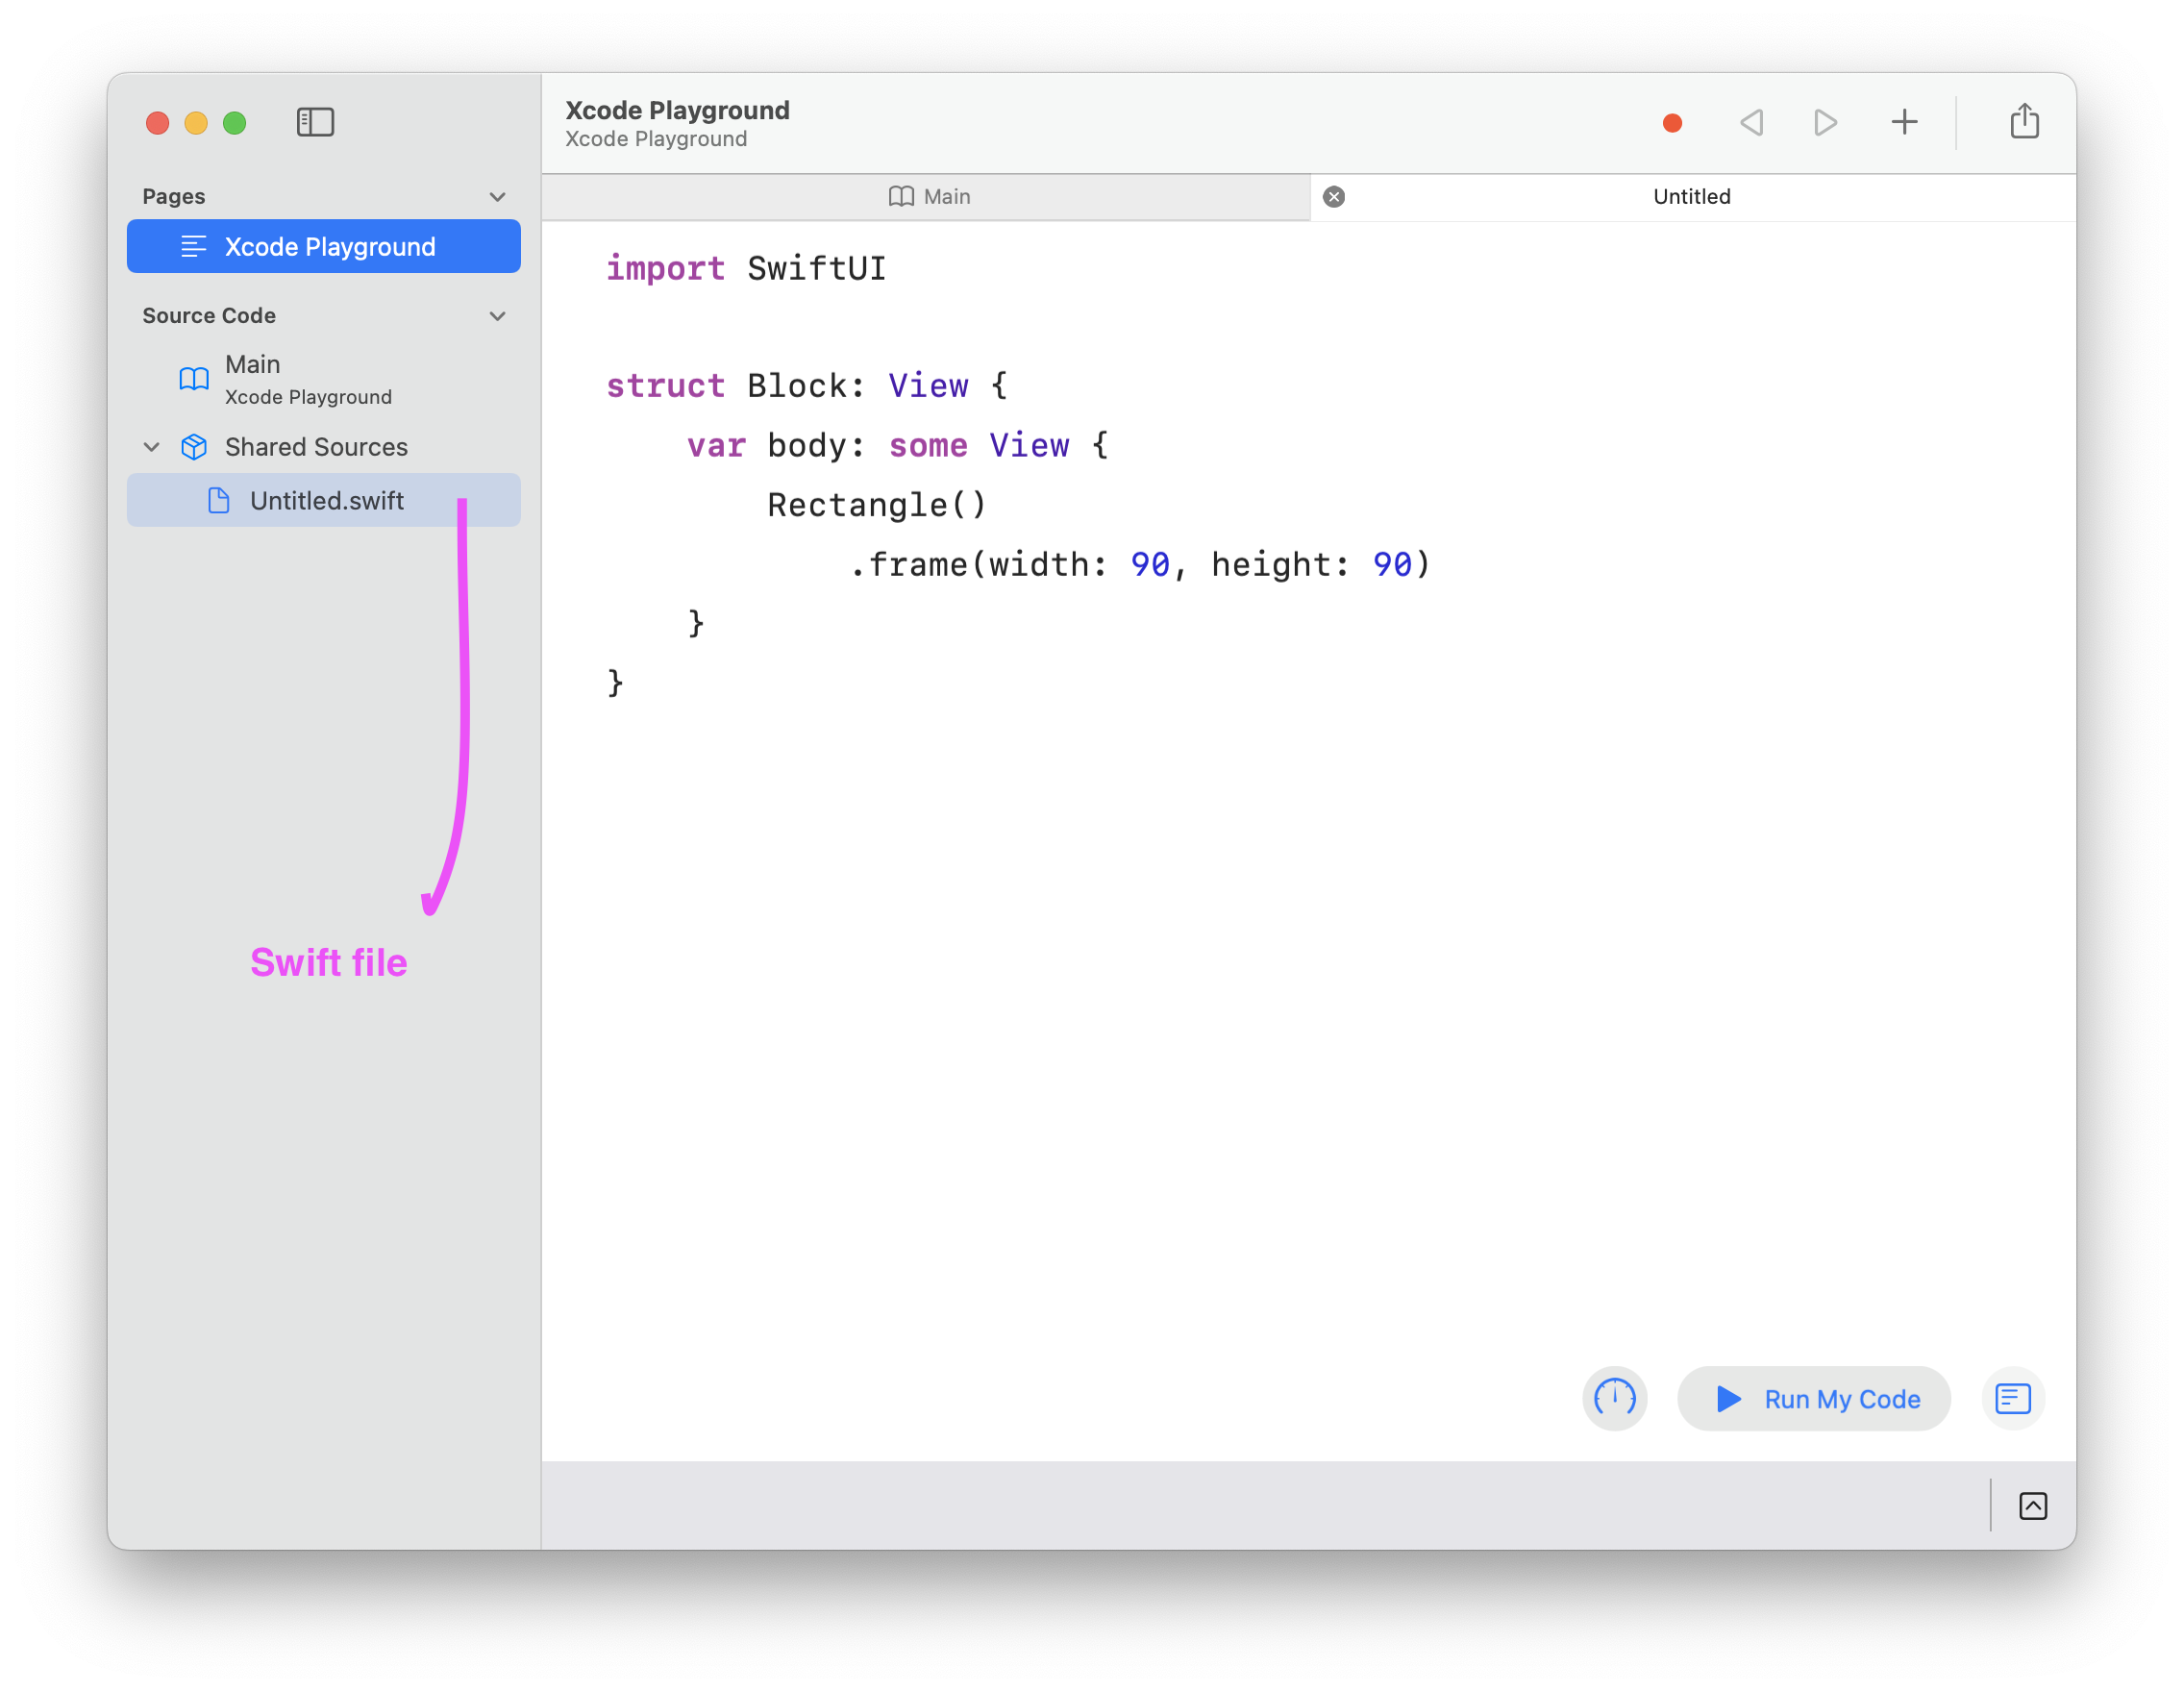This screenshot has width=2184, height=1692.
Task: Click the red record indicator in toolbar
Action: coord(1672,122)
